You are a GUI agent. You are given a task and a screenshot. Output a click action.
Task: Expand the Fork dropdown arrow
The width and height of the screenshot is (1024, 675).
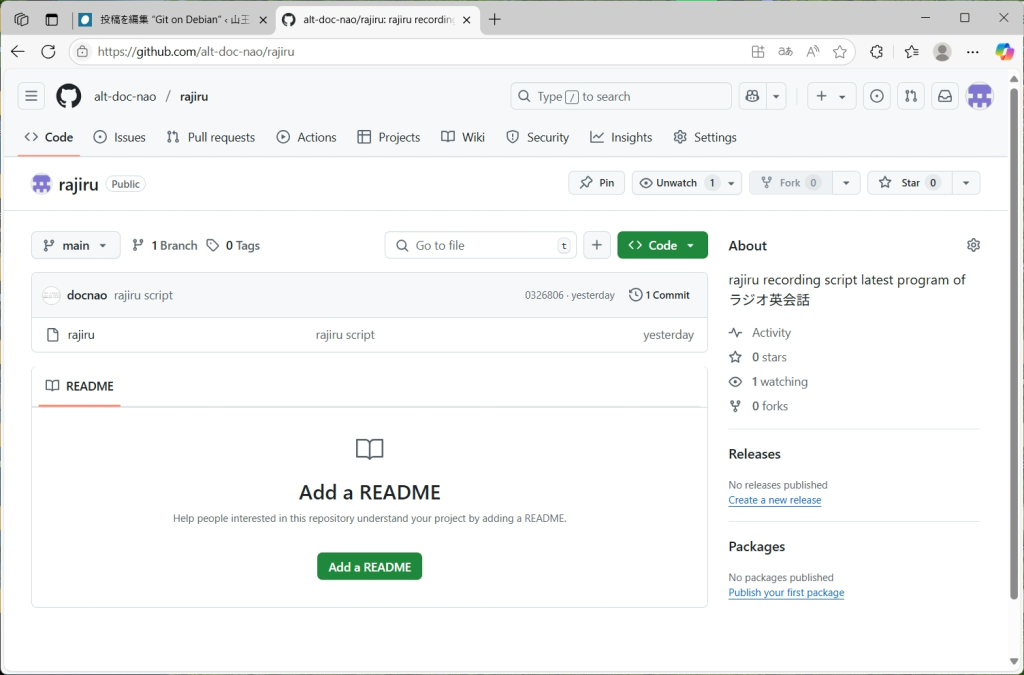(846, 183)
